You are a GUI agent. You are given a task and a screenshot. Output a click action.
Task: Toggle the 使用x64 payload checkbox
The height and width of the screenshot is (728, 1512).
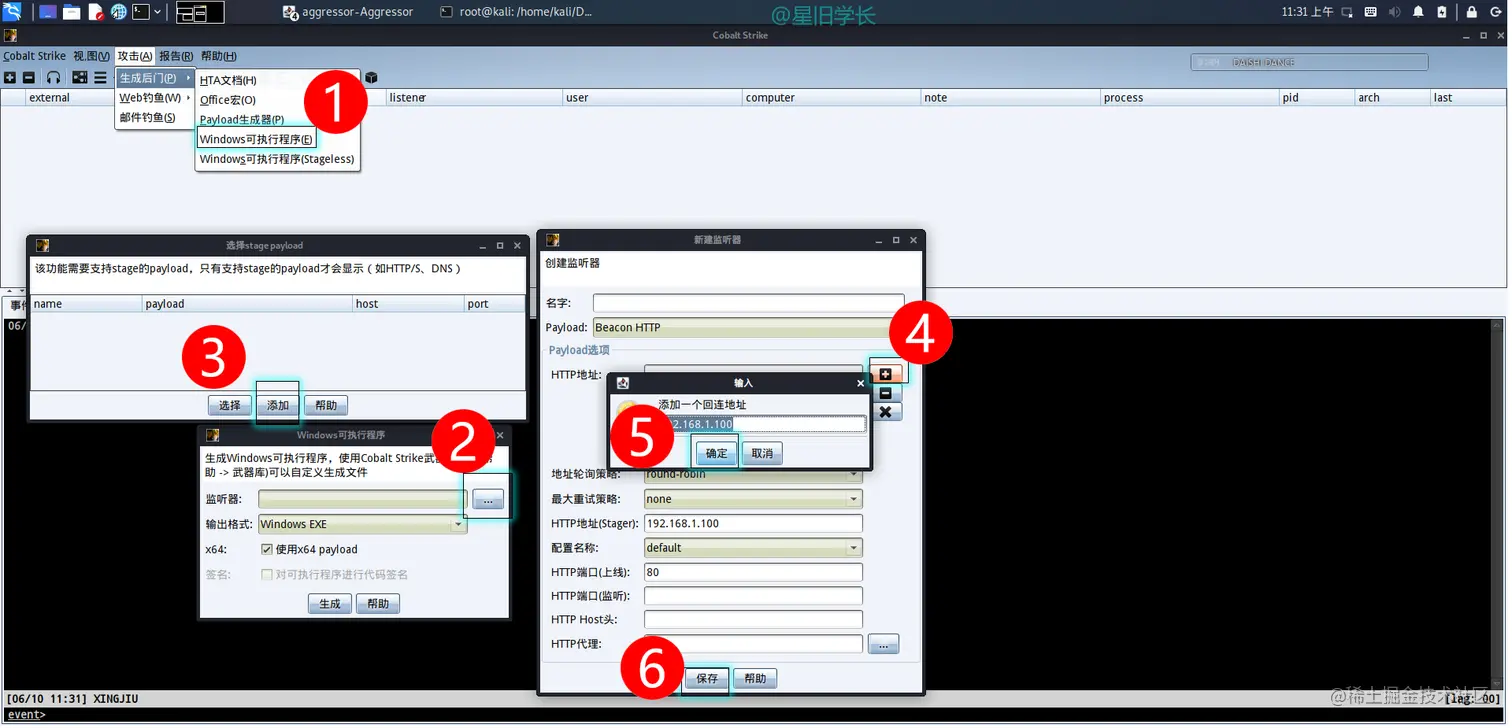[267, 549]
